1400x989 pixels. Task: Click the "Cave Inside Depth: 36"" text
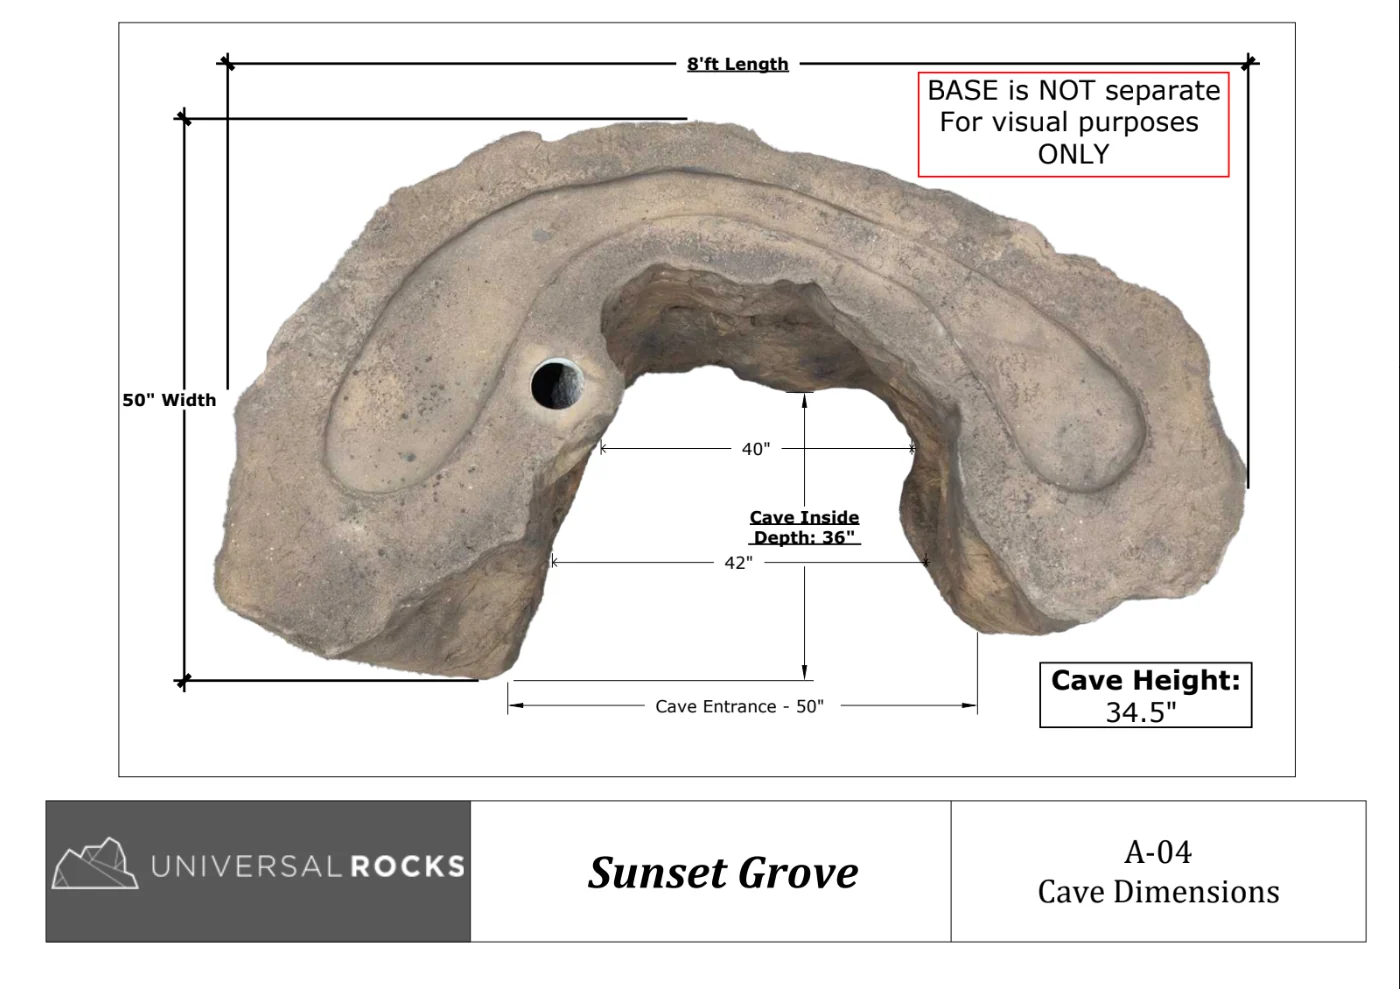click(x=804, y=527)
